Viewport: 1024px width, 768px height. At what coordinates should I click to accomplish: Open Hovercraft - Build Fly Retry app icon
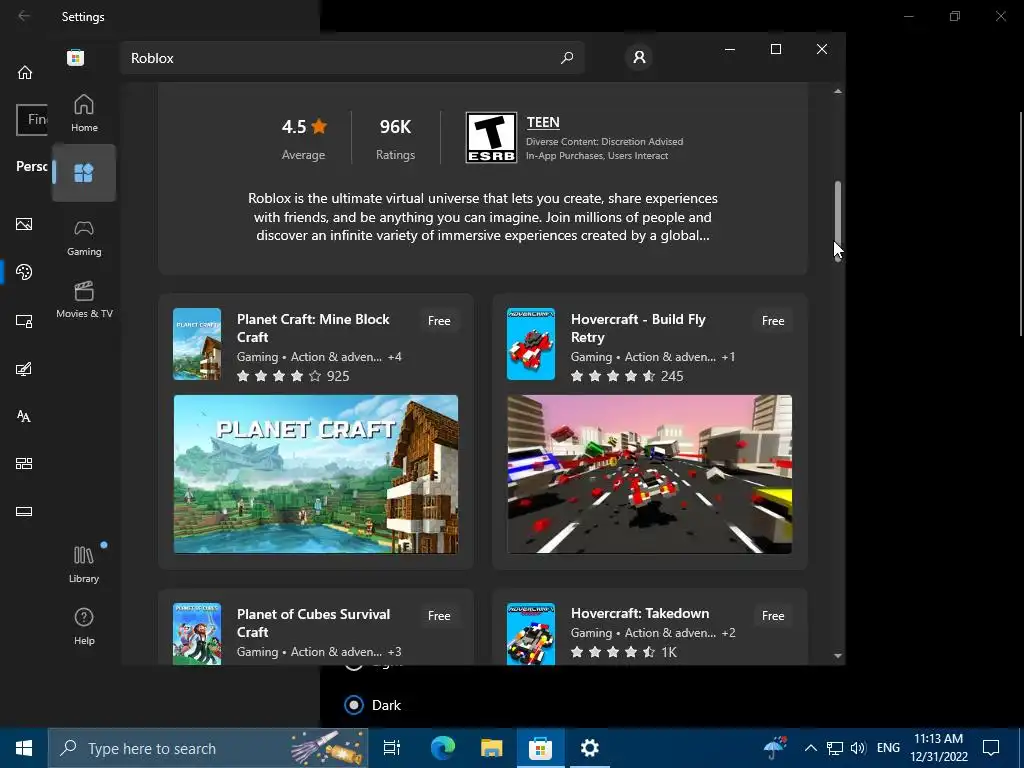click(531, 344)
